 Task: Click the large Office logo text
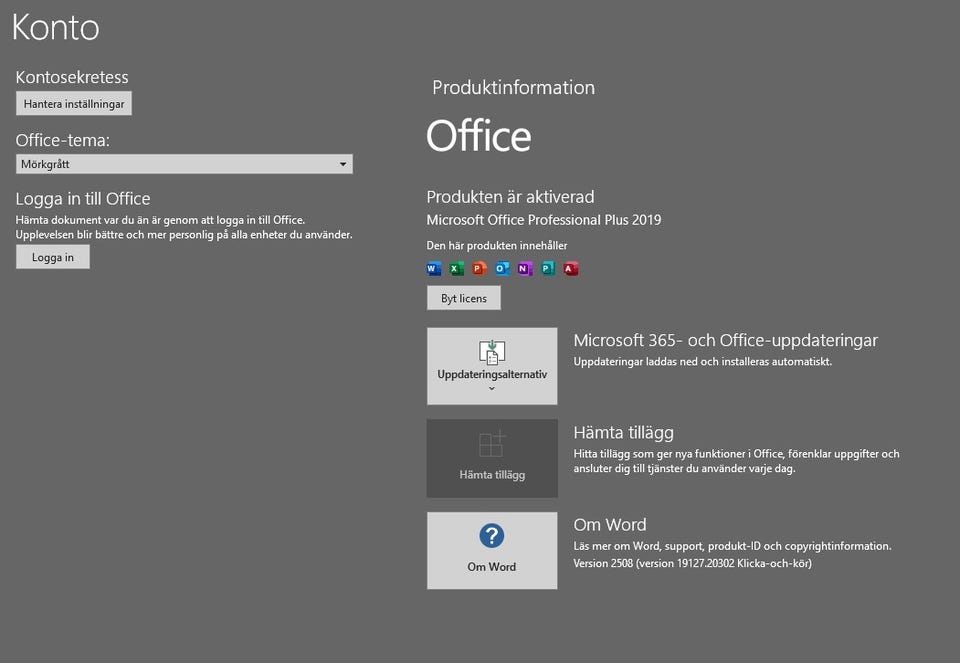point(479,136)
